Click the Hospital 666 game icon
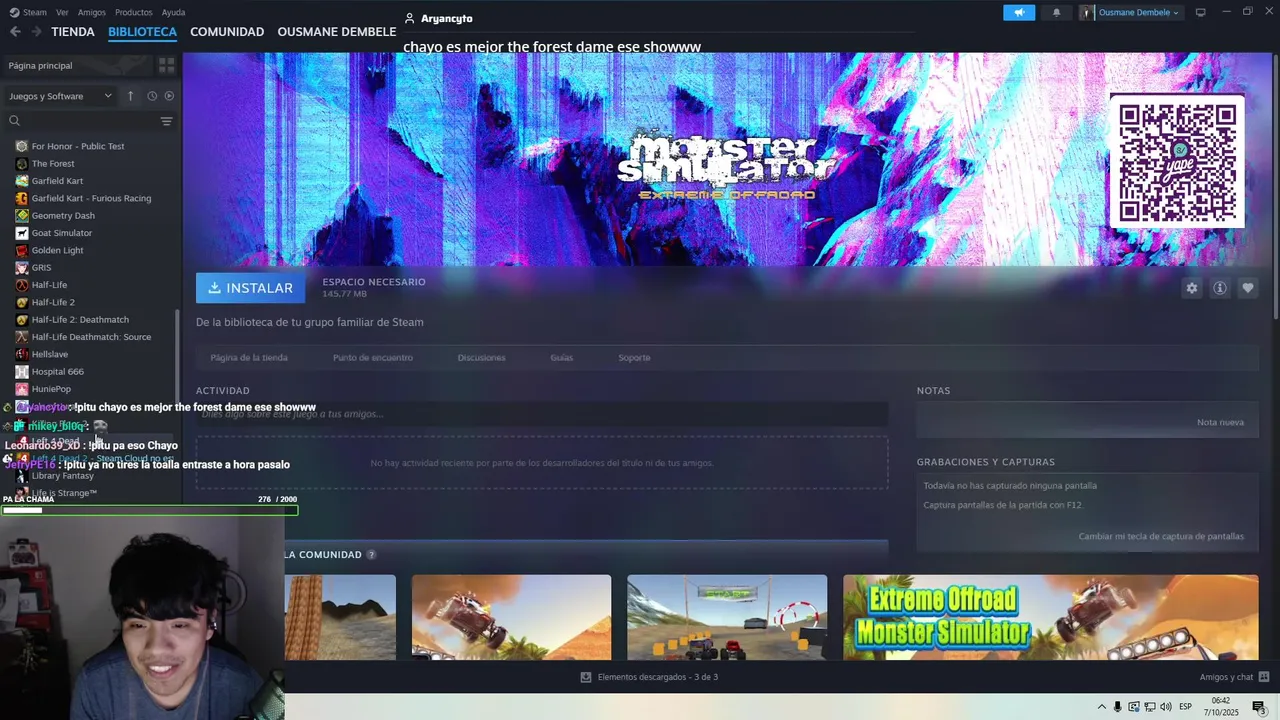The height and width of the screenshot is (720, 1280). pyautogui.click(x=22, y=371)
